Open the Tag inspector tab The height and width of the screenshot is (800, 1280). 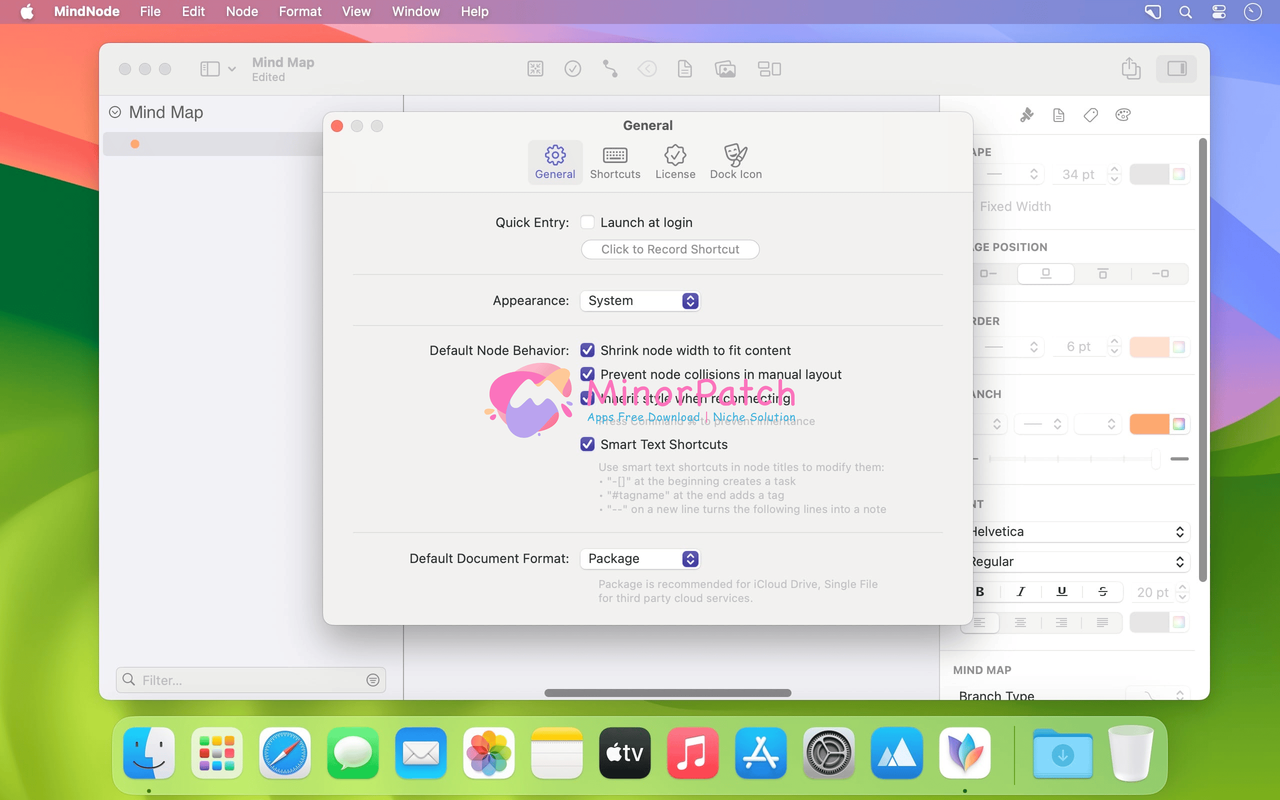point(1091,115)
